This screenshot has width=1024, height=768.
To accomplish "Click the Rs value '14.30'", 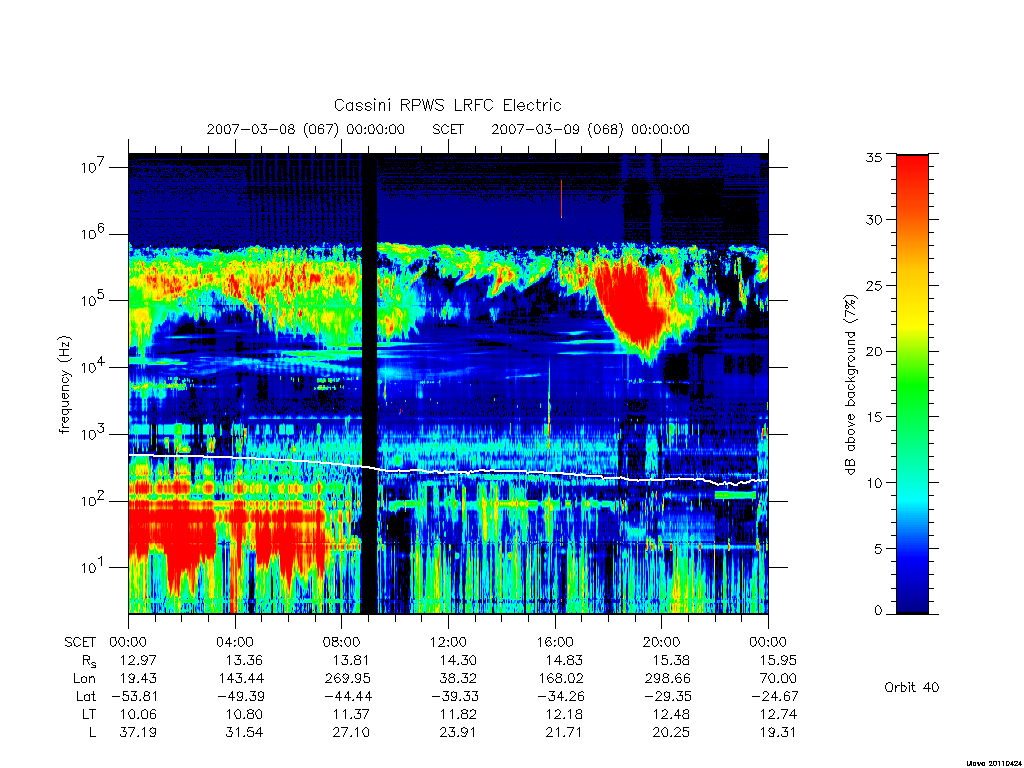I will [x=457, y=660].
